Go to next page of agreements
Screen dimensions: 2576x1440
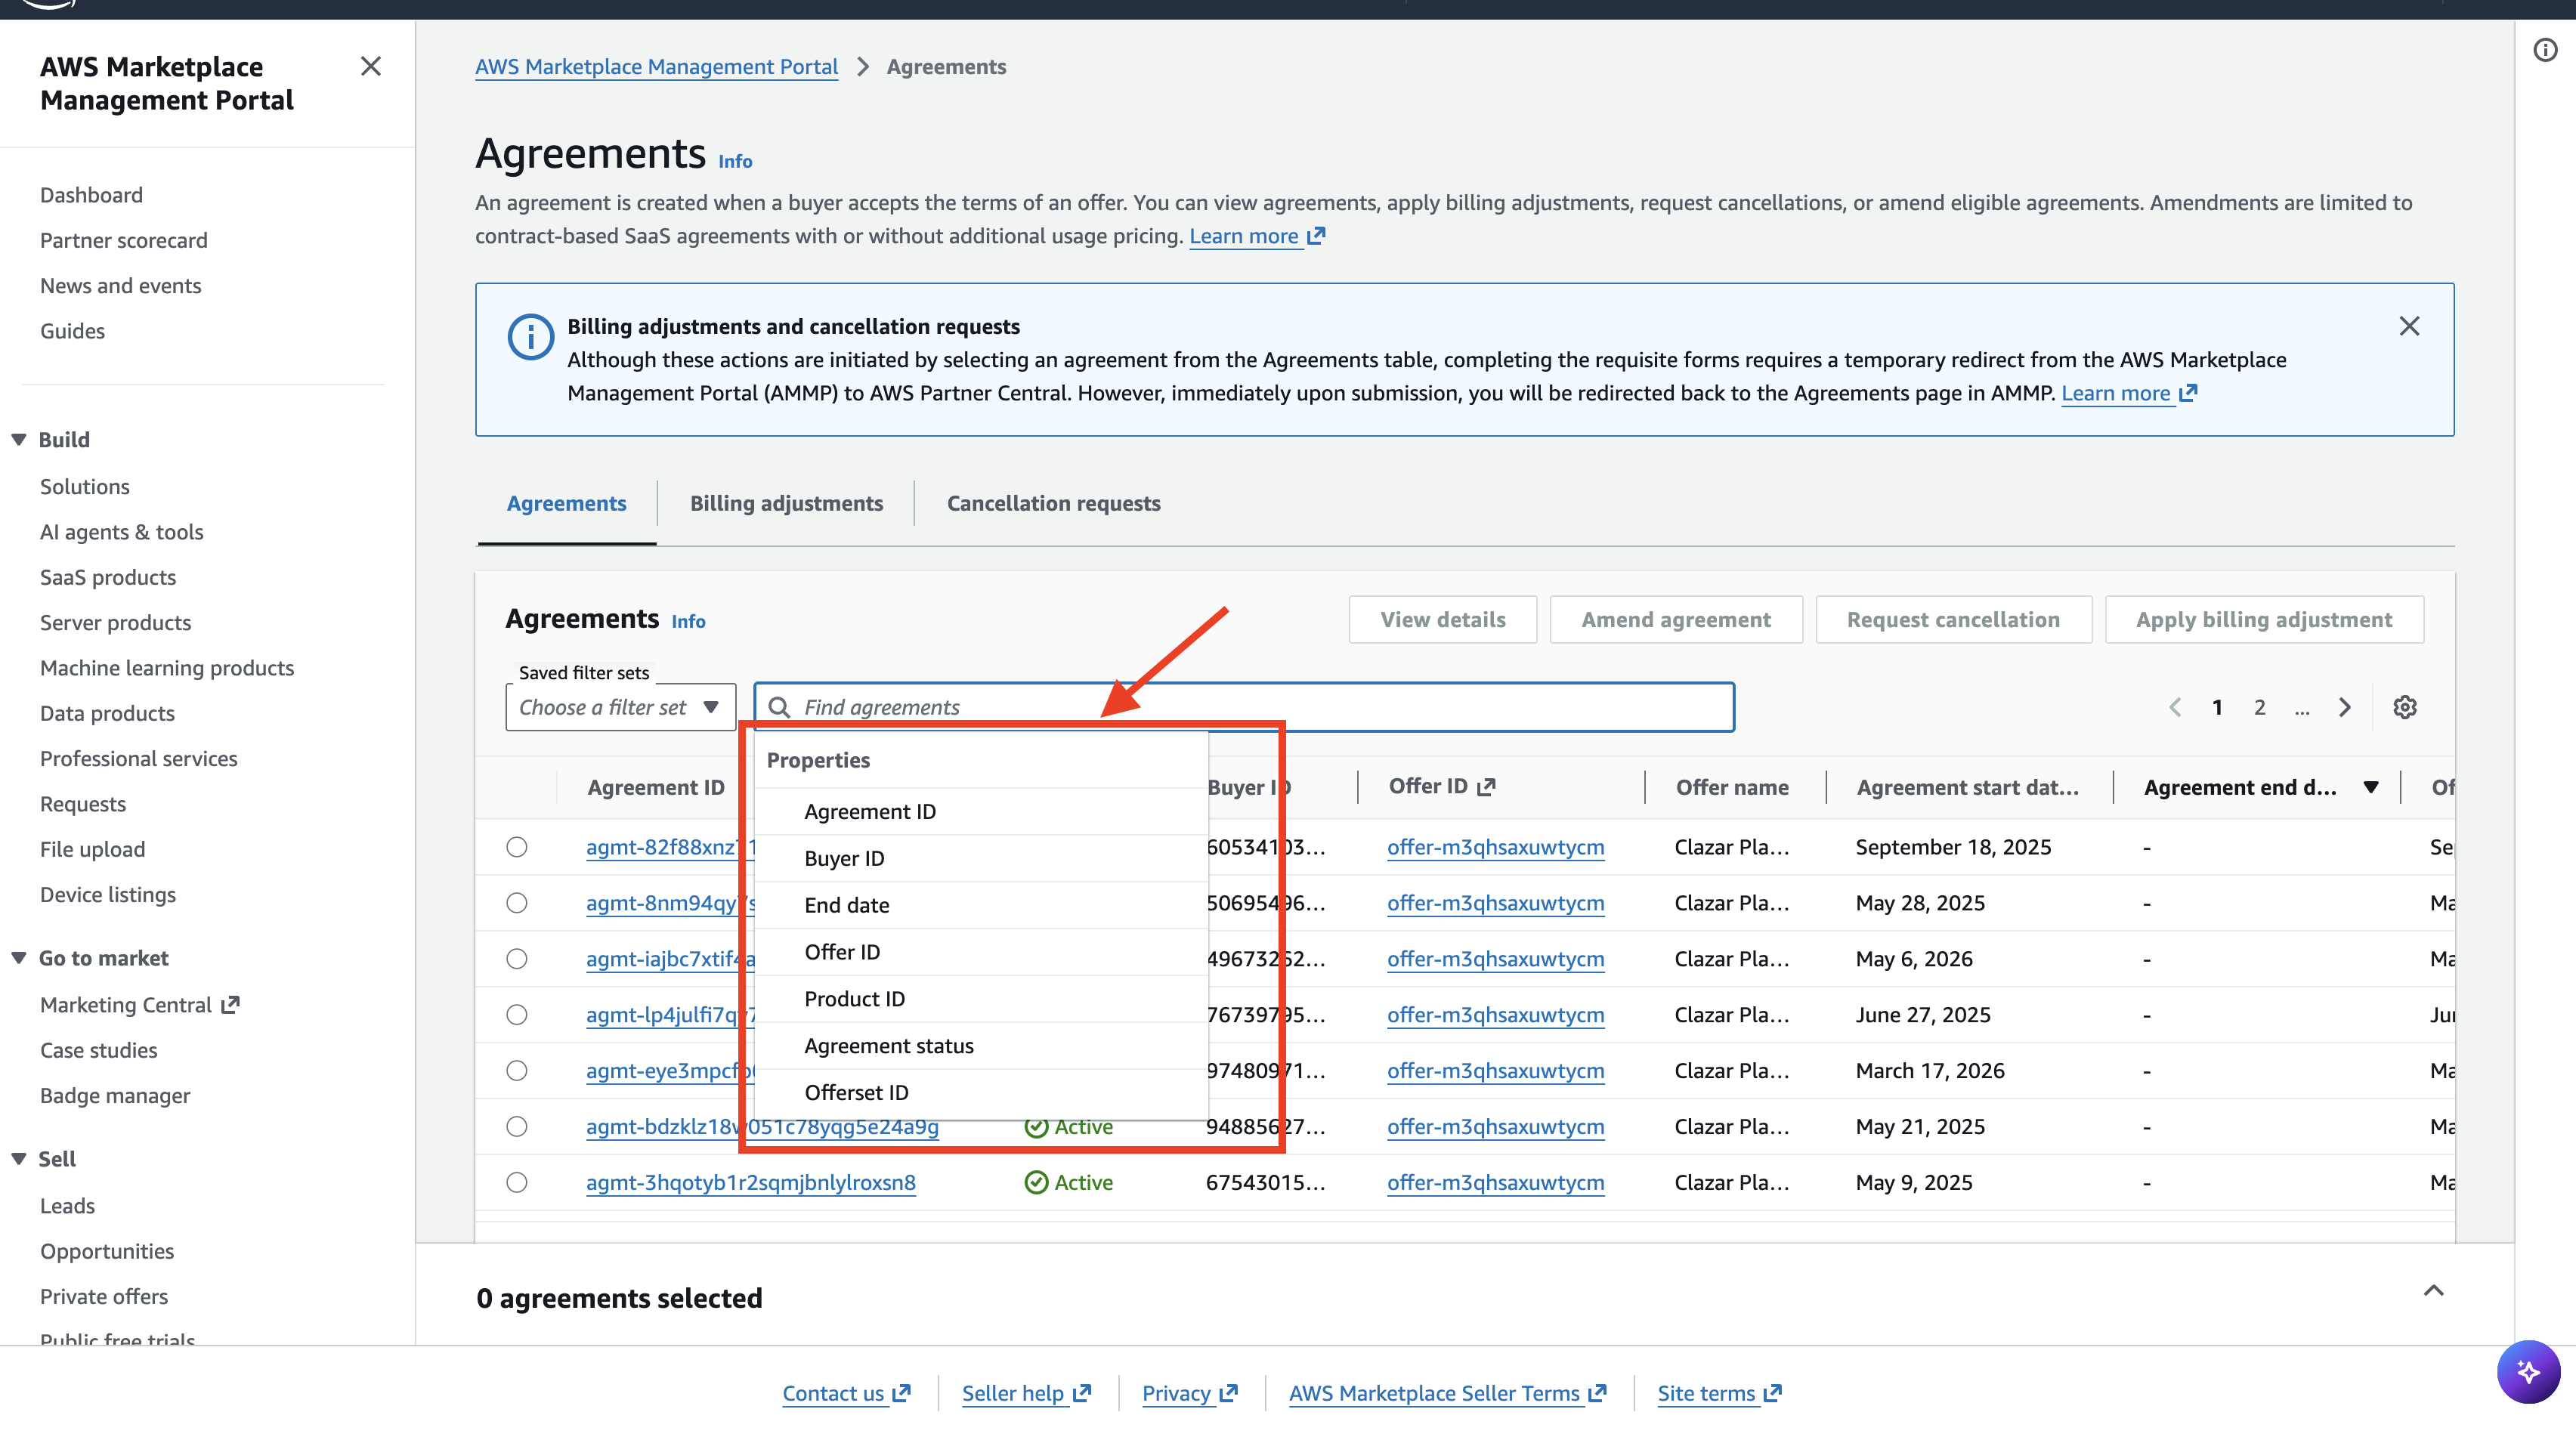click(x=2344, y=707)
